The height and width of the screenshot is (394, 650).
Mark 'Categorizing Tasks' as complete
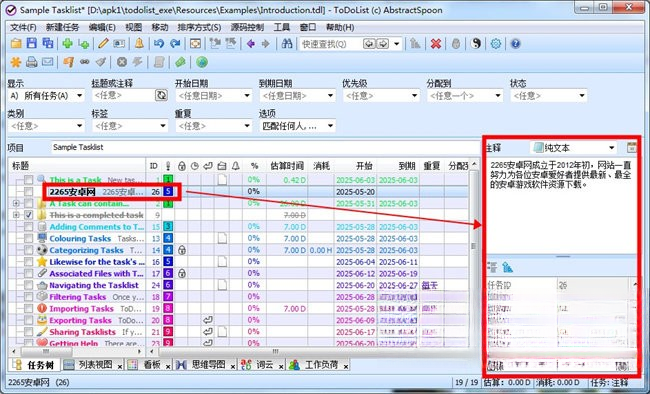[29, 250]
